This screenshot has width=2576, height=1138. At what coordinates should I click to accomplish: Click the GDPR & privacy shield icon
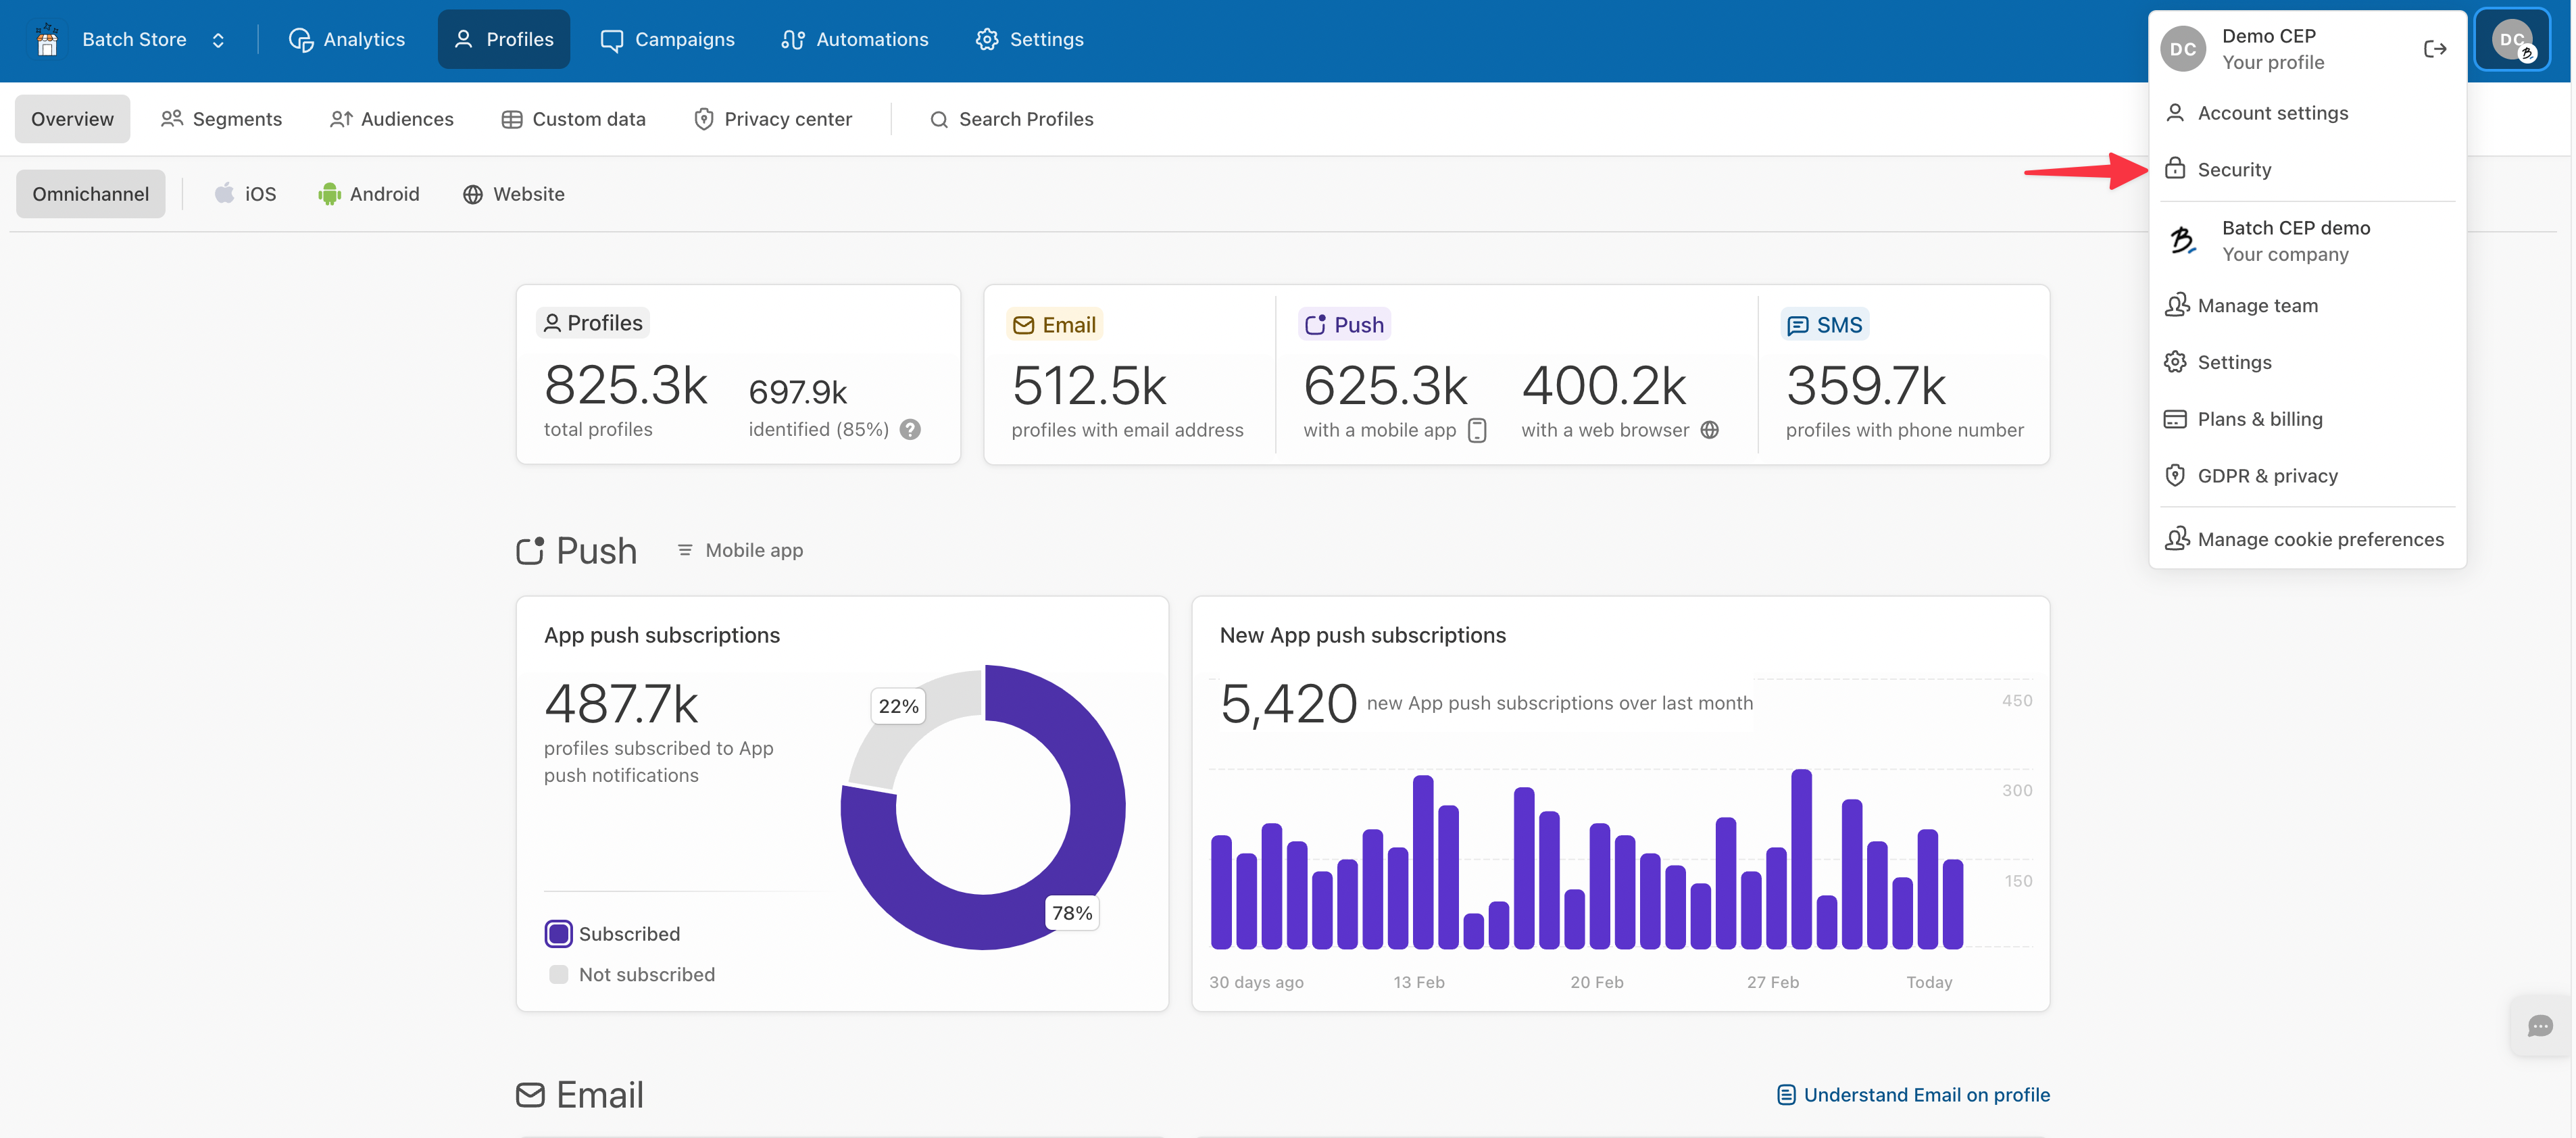[2174, 476]
